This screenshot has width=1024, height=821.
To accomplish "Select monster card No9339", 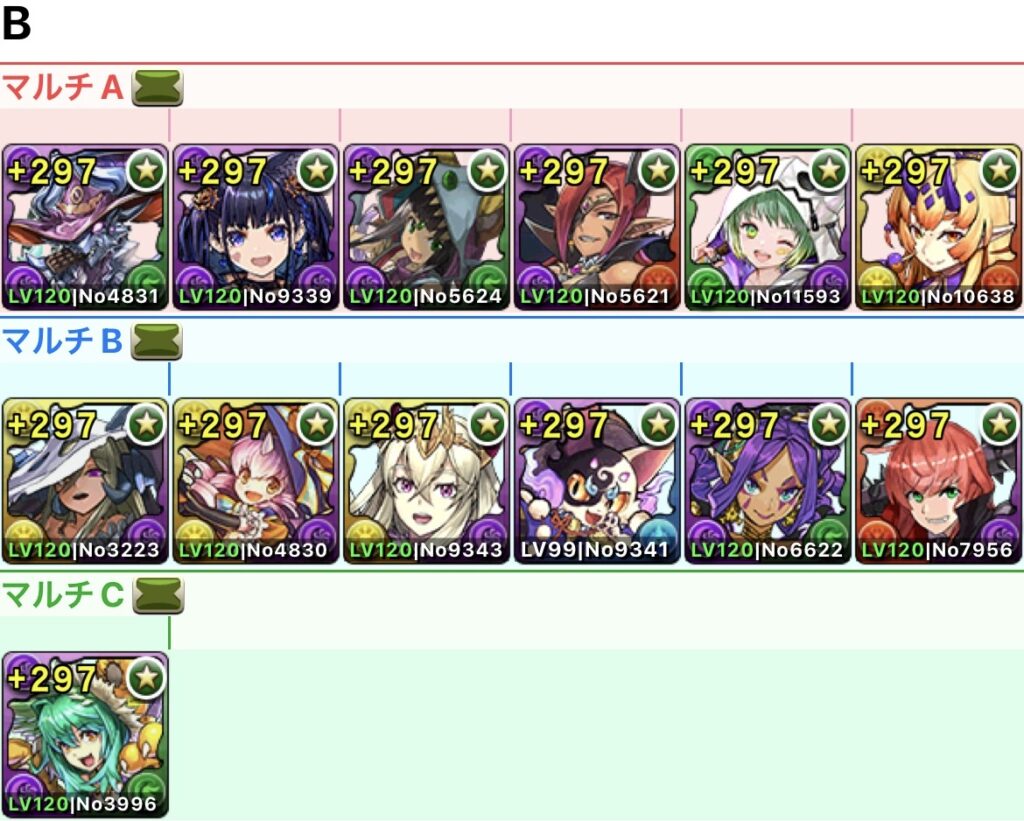I will [x=256, y=227].
